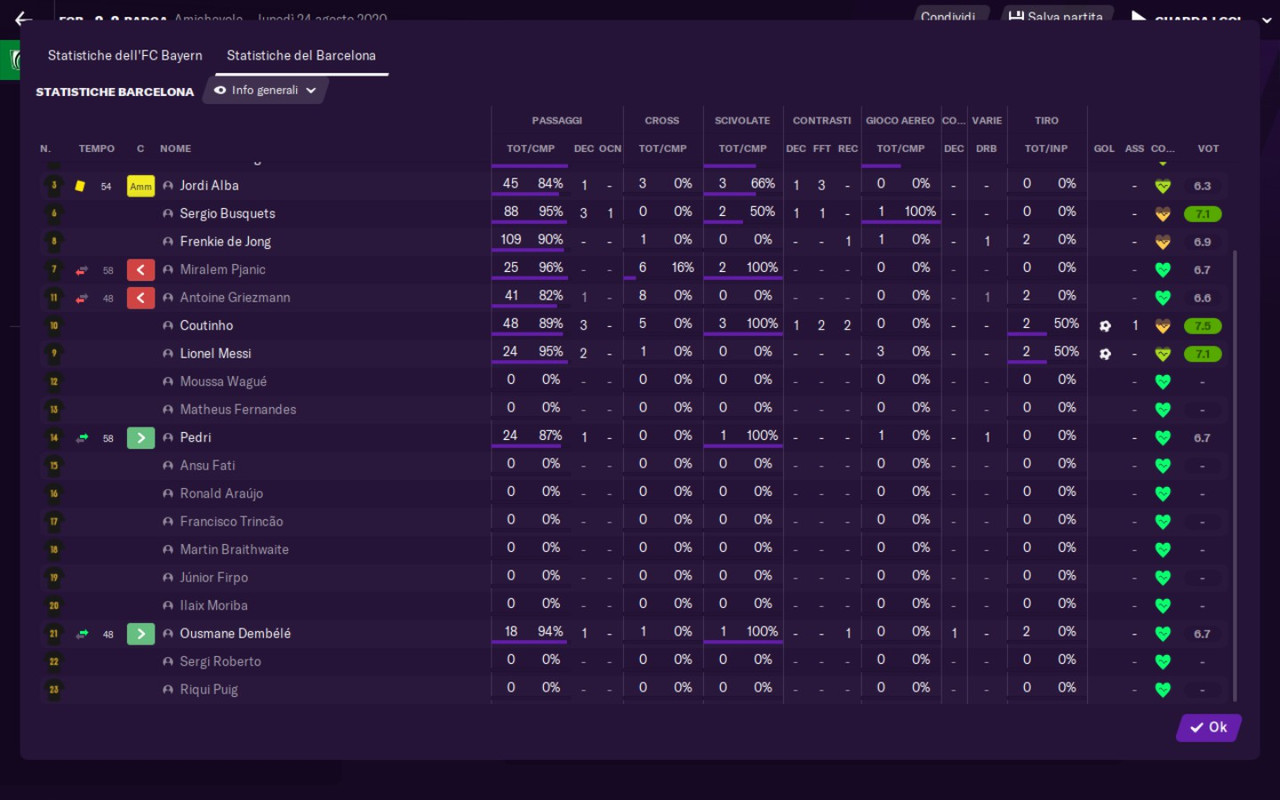
Task: Click Frenkie de Jong's 109 passes value
Action: coord(511,241)
